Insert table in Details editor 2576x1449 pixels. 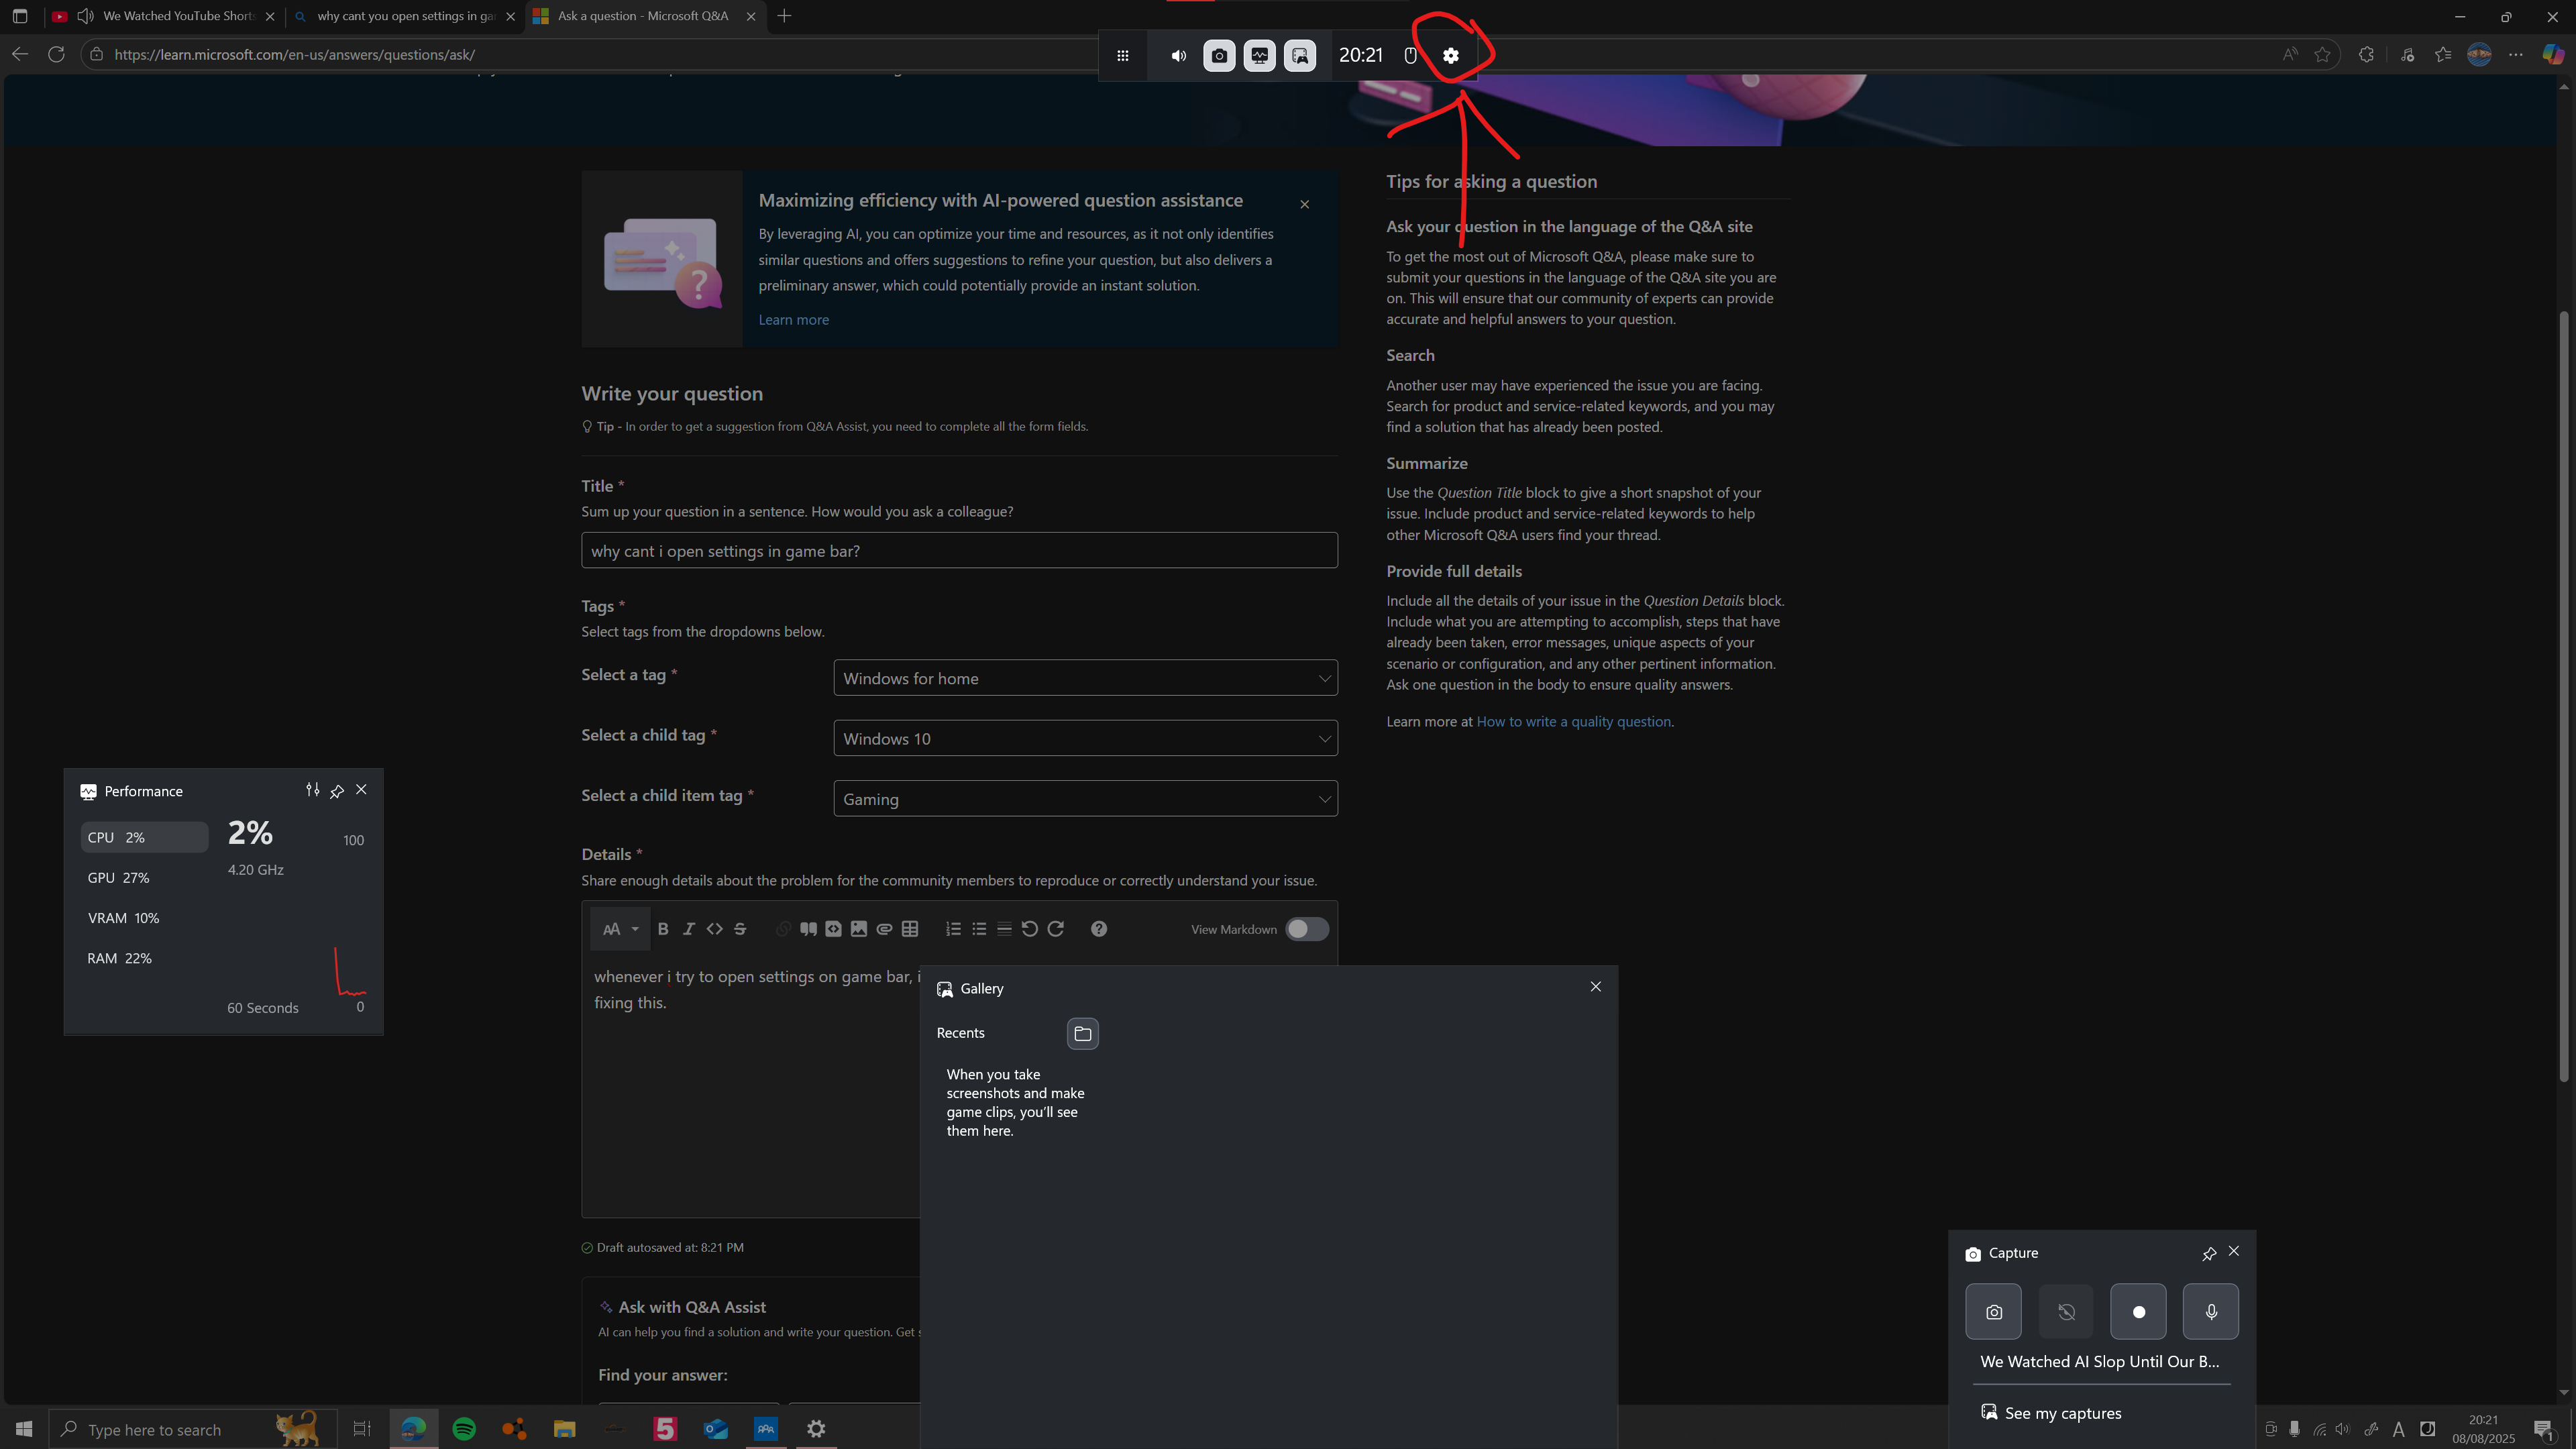(x=910, y=929)
